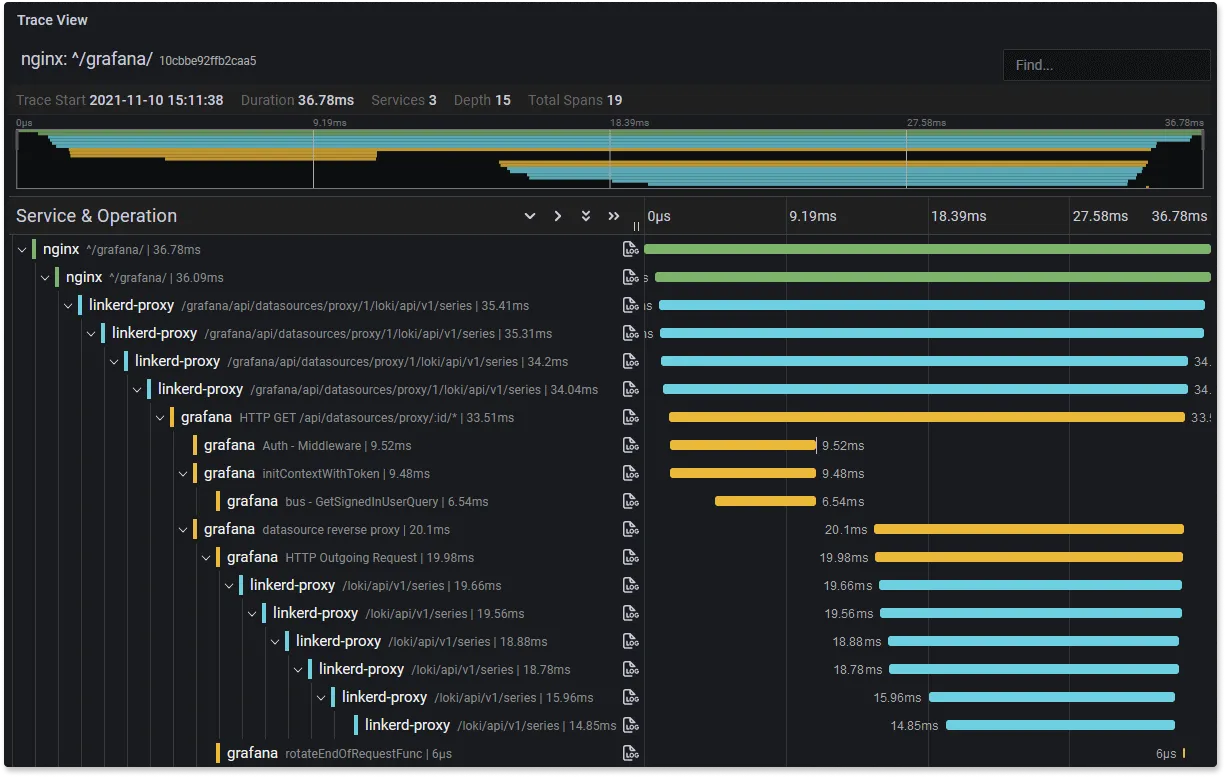Click collapse-all double down chevron
This screenshot has width=1225, height=777.
pos(586,216)
